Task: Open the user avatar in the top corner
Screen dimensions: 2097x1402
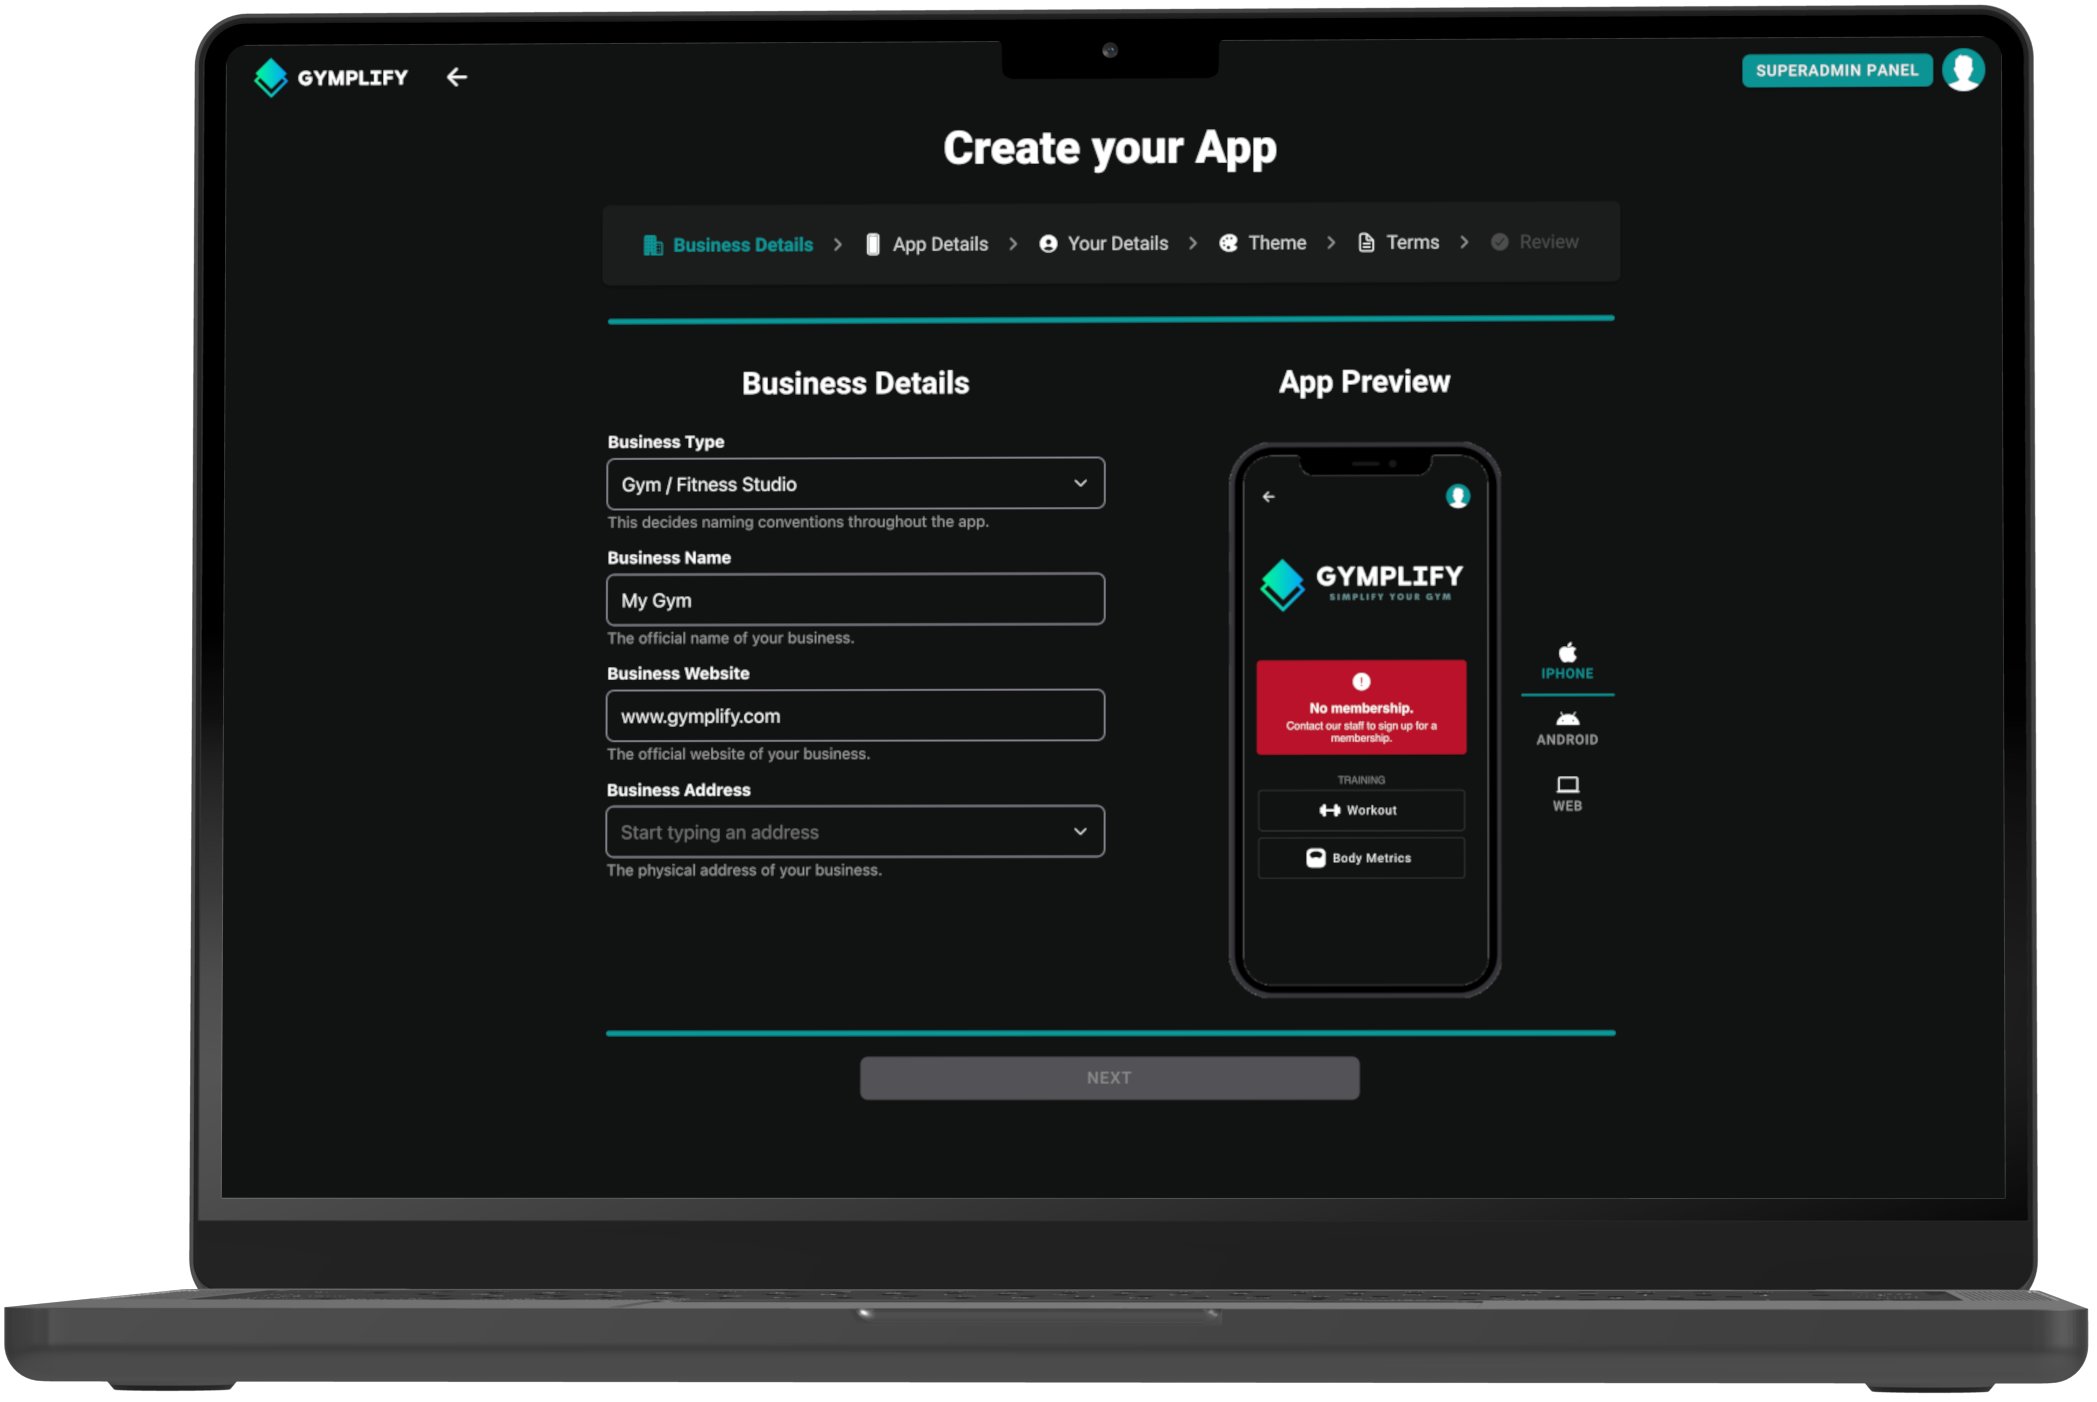Action: pyautogui.click(x=1963, y=69)
